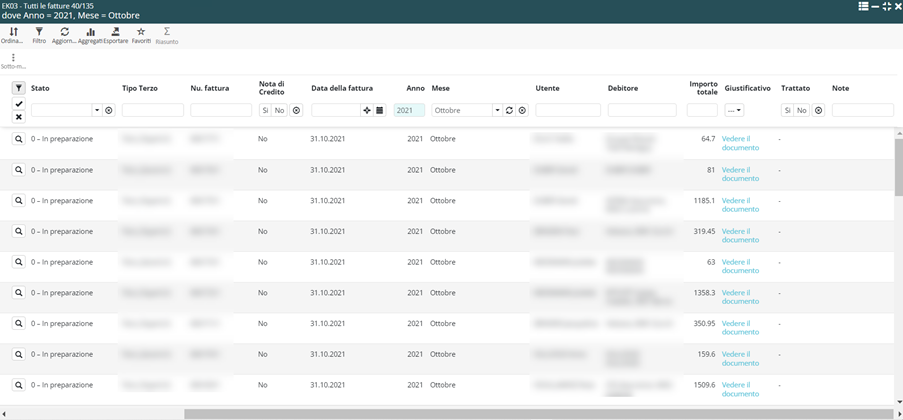Screen dimensions: 903x420
Task: Set Nota di Credito filter to Si
Action: point(265,110)
